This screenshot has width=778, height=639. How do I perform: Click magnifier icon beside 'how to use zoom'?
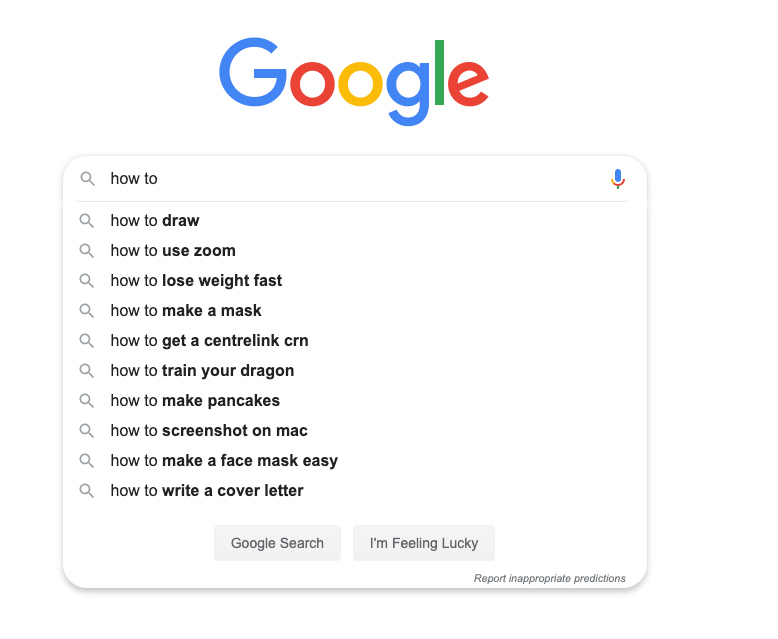(x=87, y=251)
